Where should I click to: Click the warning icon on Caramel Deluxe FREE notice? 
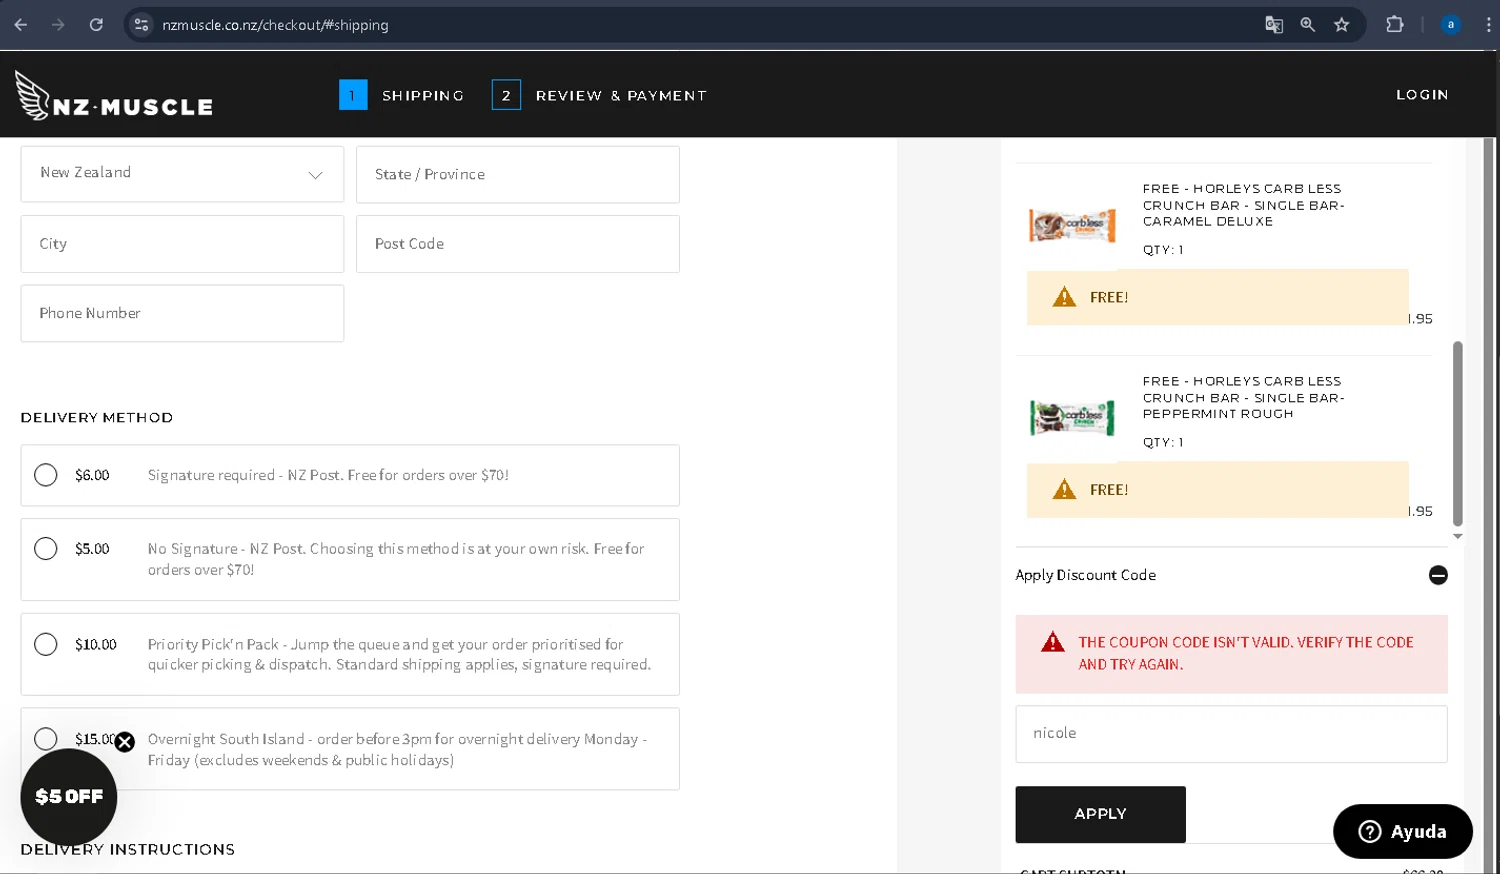1064,297
